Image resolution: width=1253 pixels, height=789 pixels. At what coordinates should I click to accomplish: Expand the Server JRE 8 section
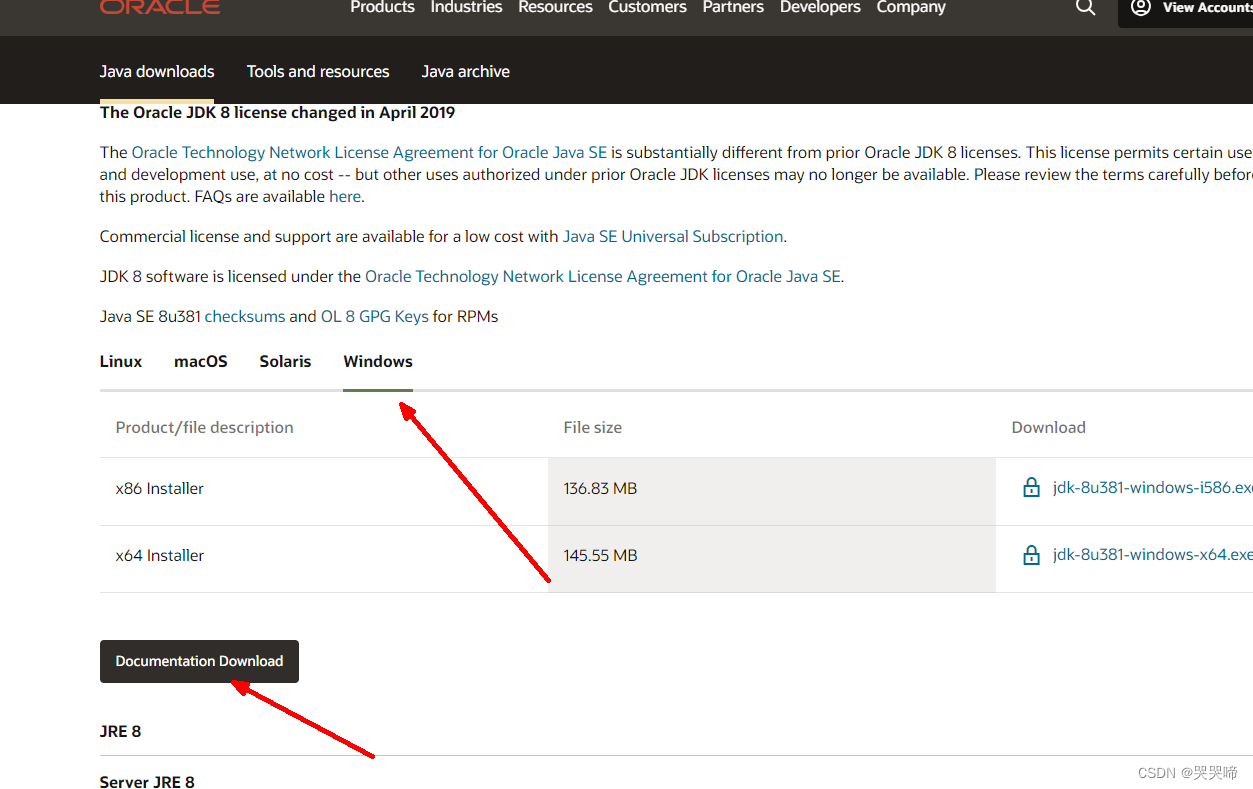(x=147, y=782)
